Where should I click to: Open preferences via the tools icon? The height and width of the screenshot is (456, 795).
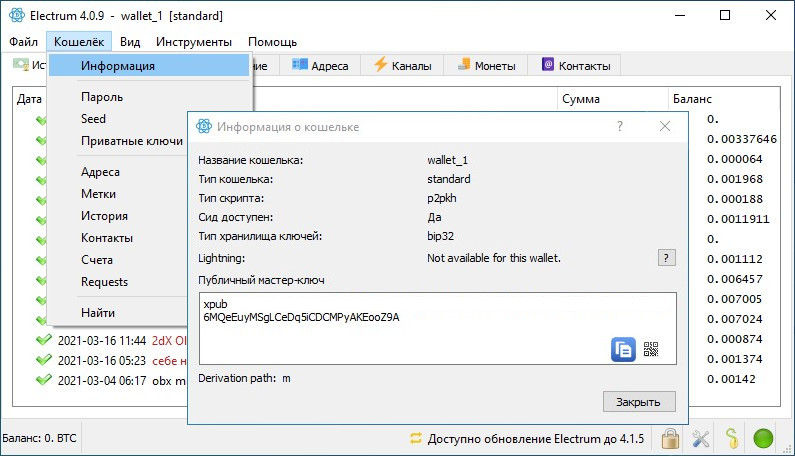[701, 438]
